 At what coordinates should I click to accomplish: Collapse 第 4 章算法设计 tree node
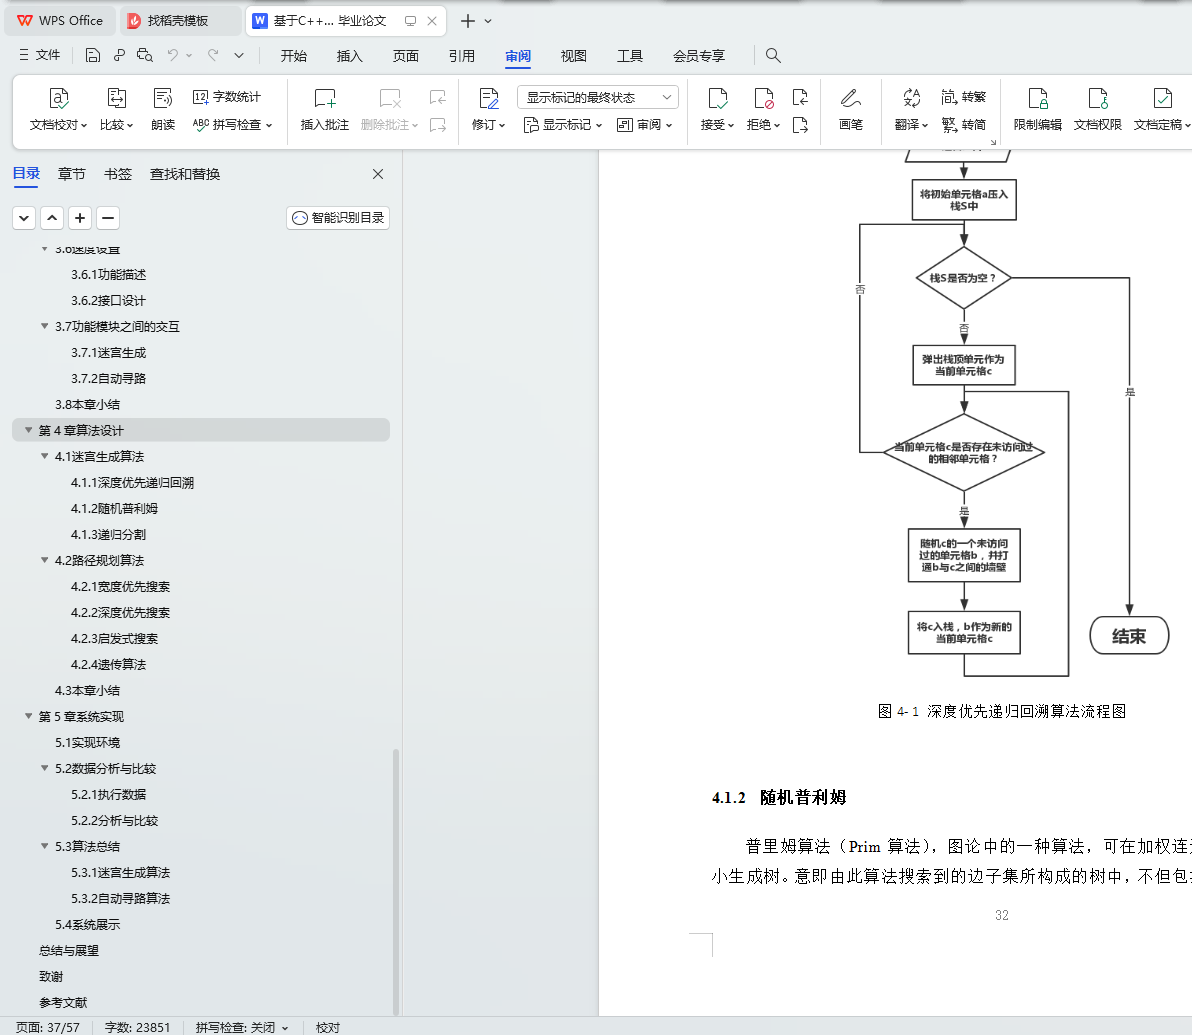tap(28, 430)
